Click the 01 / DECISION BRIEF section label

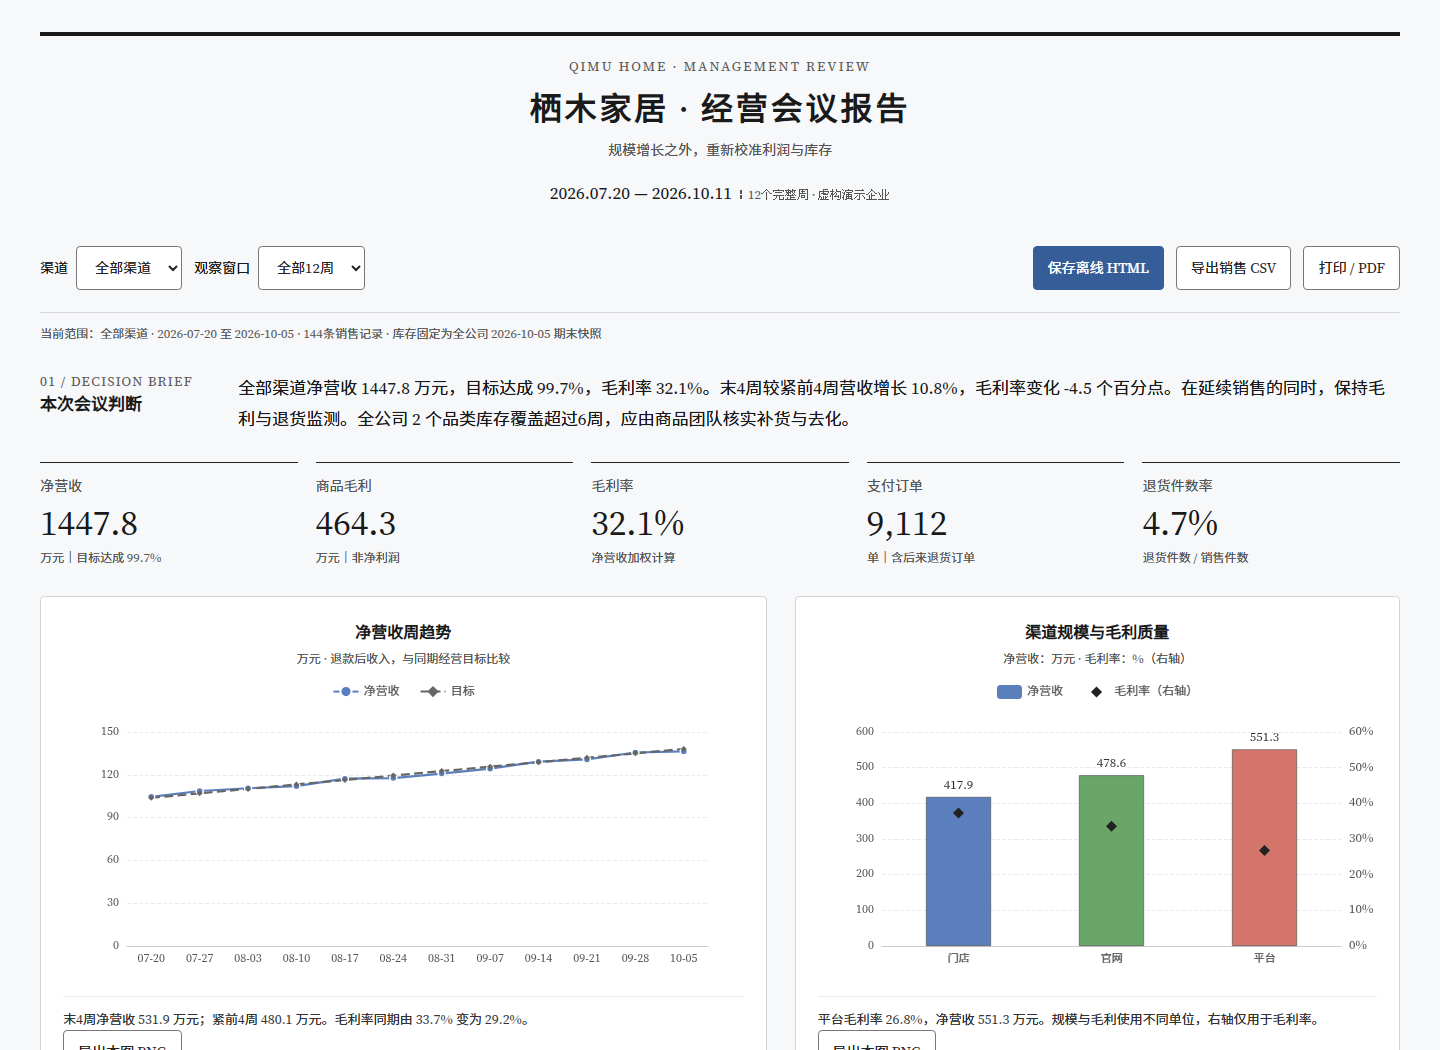(x=116, y=382)
